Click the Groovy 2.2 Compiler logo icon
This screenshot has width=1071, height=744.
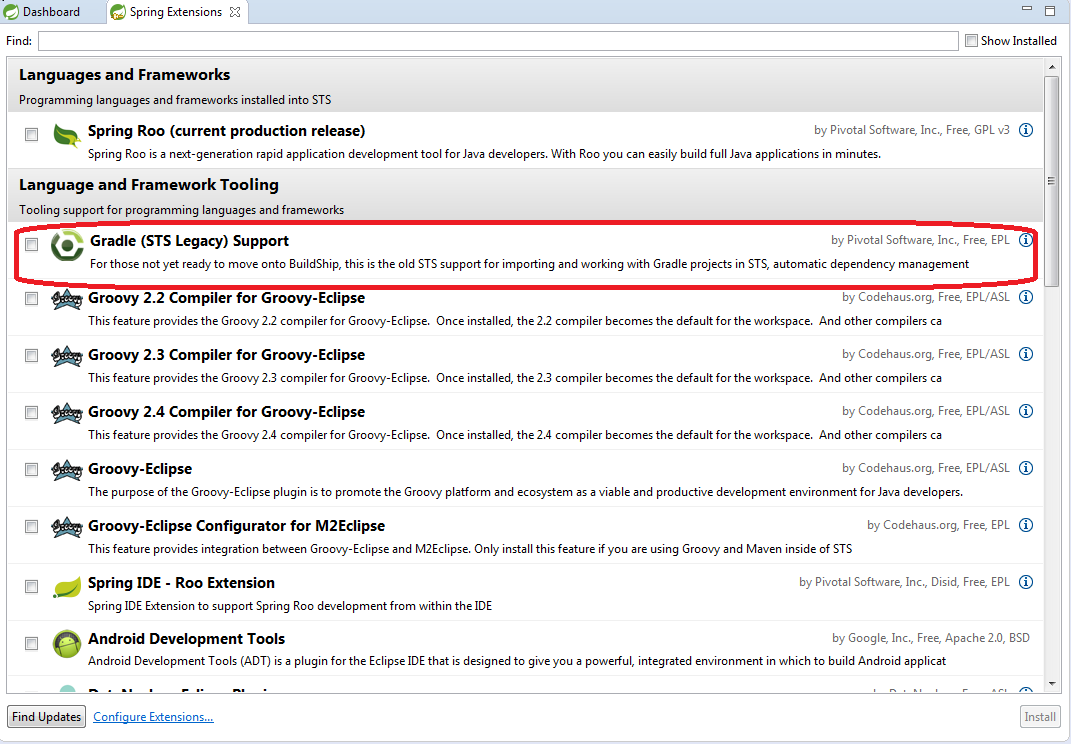[x=67, y=299]
